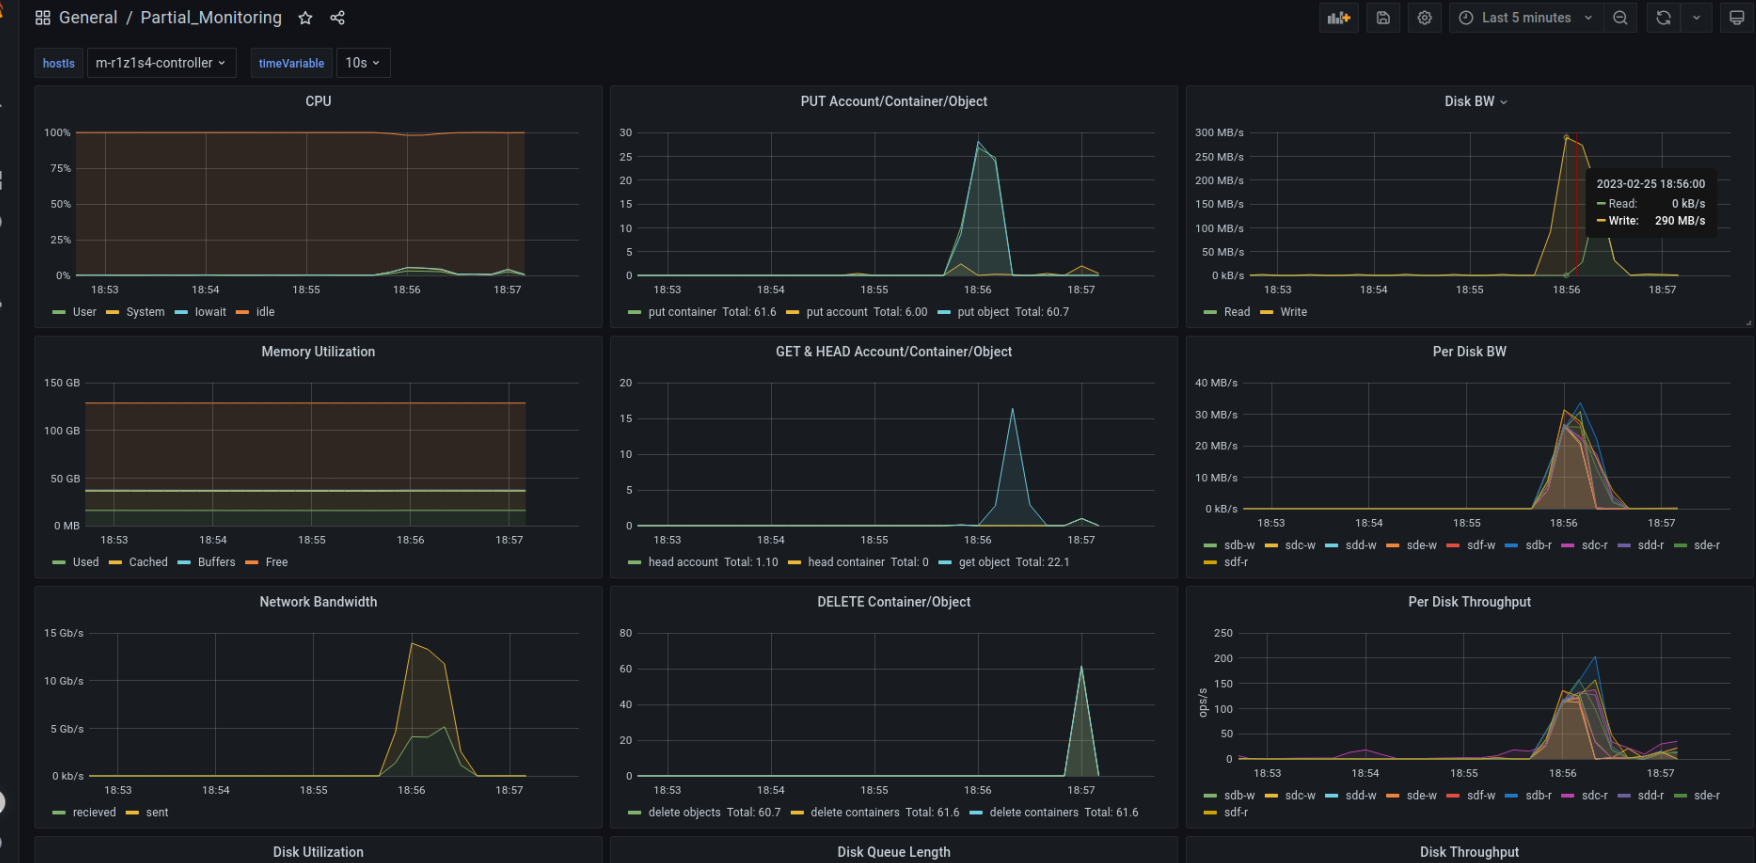Go to the General folder breadcrumb

[88, 18]
